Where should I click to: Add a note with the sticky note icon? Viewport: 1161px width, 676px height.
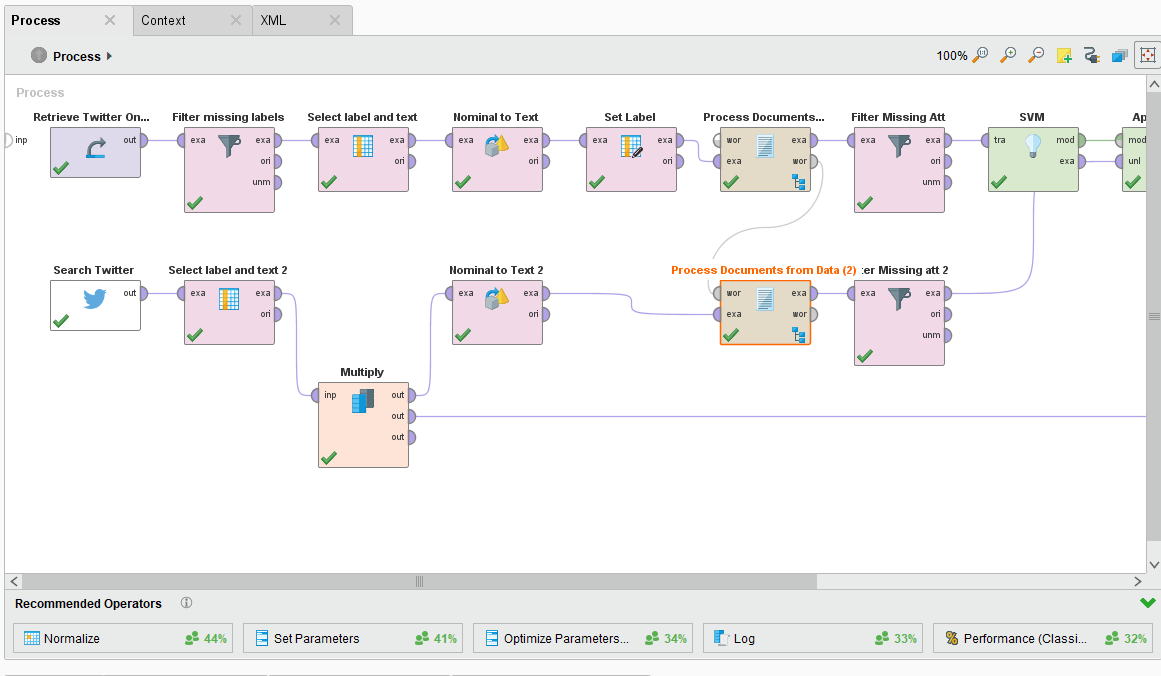coord(1064,56)
